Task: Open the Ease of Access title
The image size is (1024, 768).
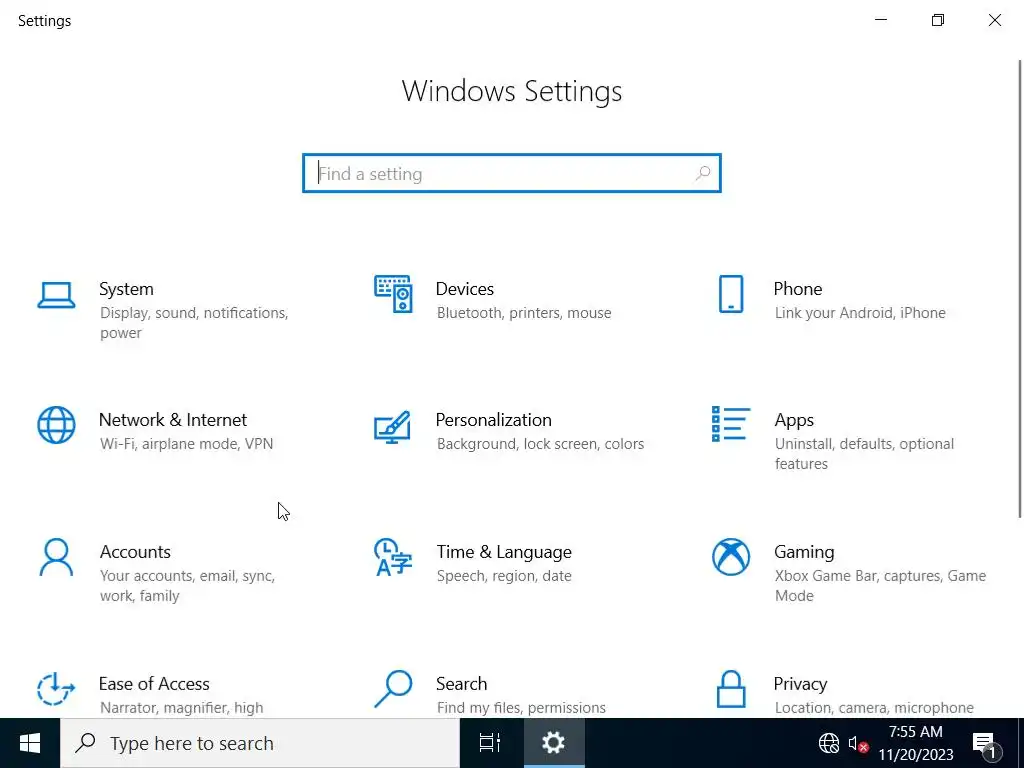Action: pyautogui.click(x=153, y=684)
